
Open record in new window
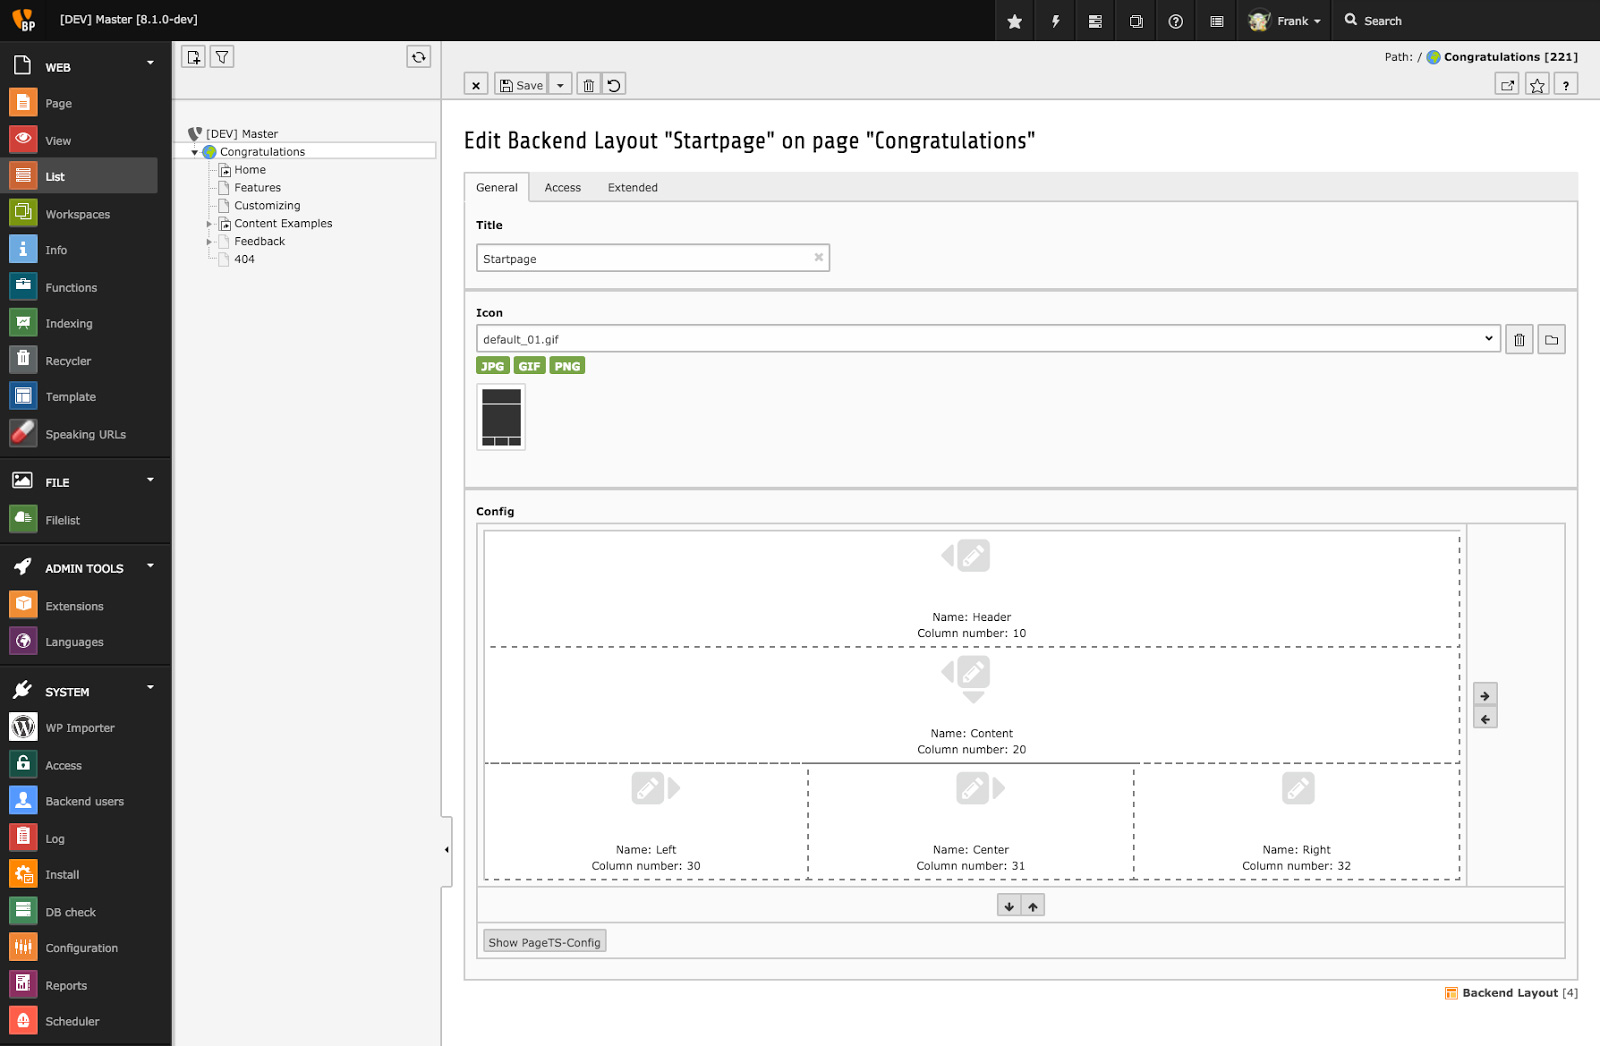point(1507,85)
